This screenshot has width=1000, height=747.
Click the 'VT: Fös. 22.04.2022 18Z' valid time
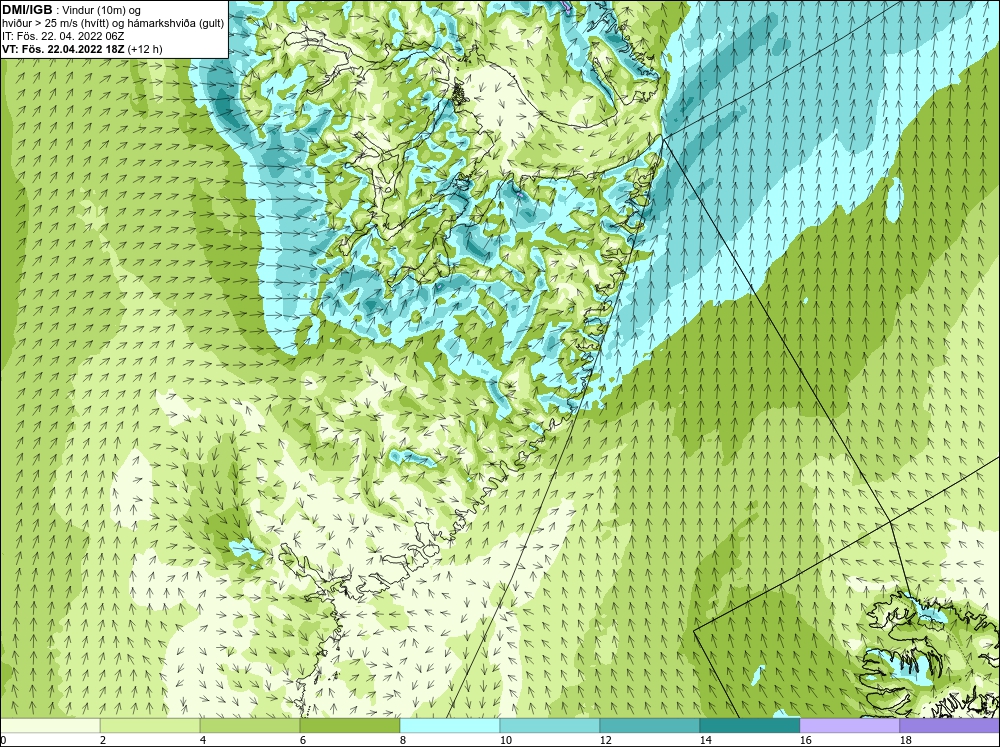point(64,48)
